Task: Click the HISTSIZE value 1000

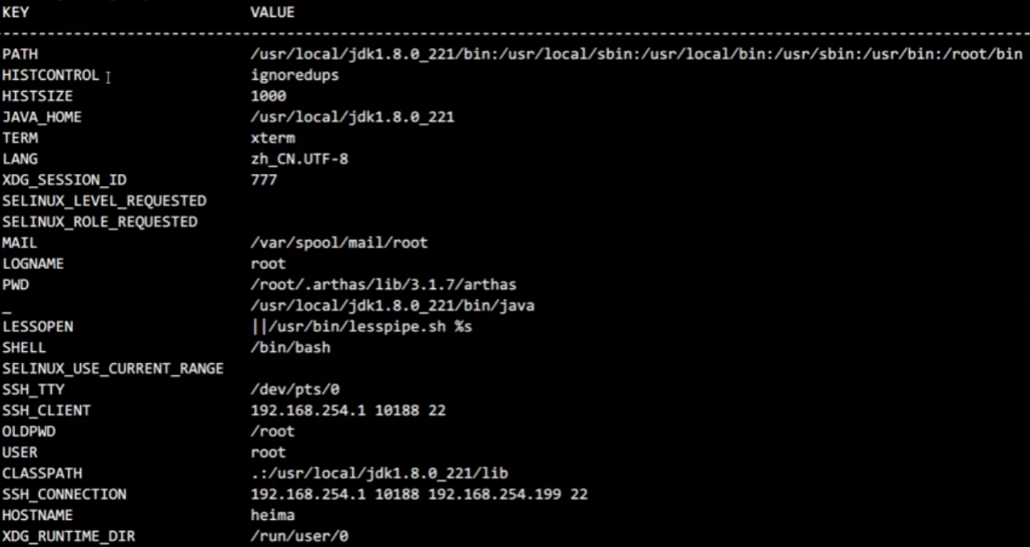Action: (x=268, y=97)
